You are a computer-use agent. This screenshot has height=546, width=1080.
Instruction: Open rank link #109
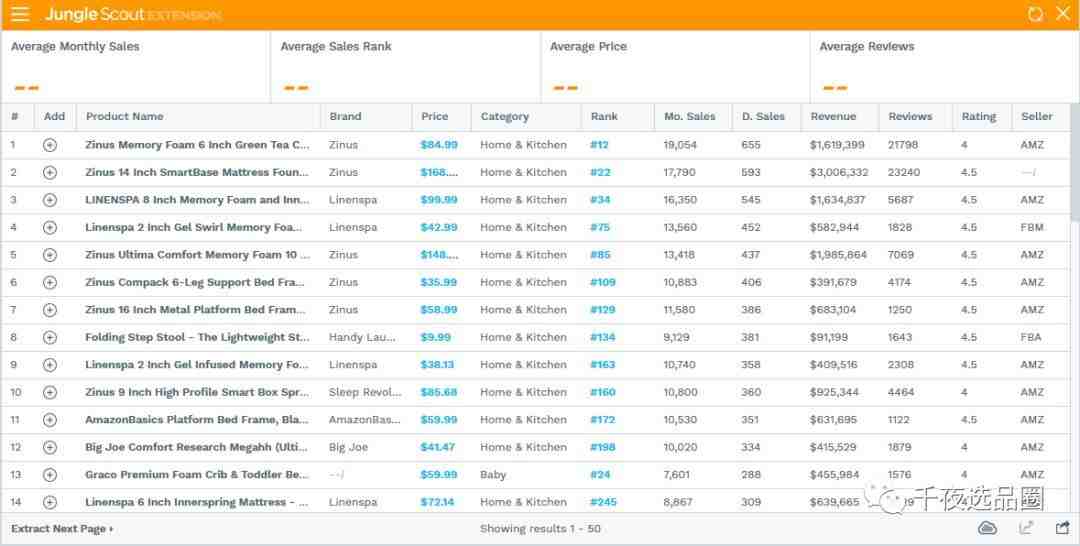(603, 282)
